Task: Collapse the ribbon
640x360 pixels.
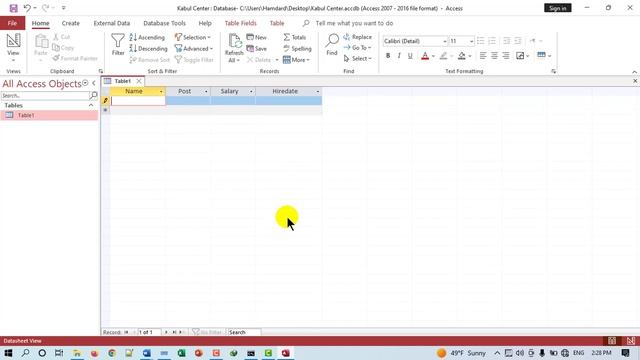Action: coord(634,71)
